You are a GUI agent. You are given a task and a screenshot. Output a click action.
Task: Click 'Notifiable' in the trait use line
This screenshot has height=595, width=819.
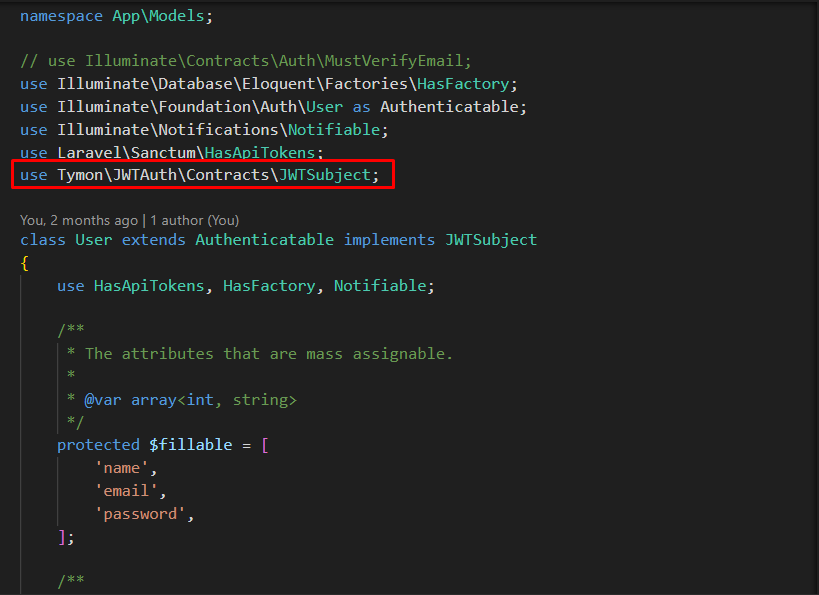coord(380,286)
